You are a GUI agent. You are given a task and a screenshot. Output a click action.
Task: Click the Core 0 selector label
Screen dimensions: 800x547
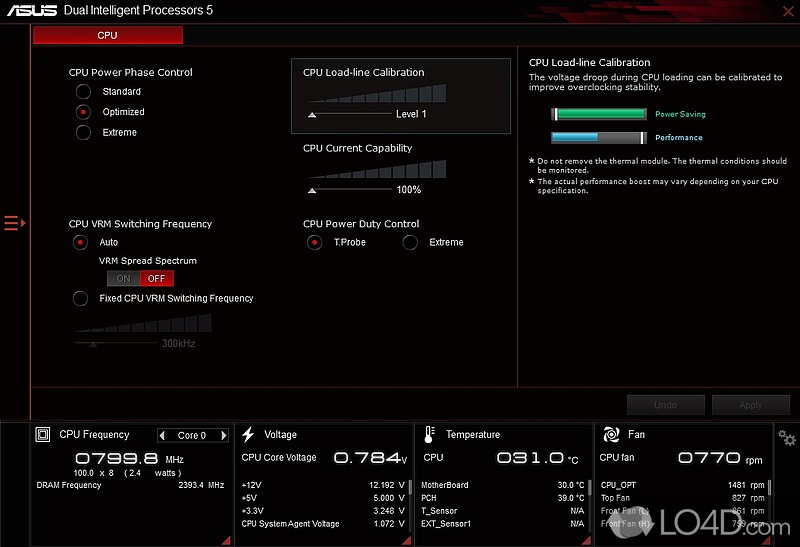[192, 435]
